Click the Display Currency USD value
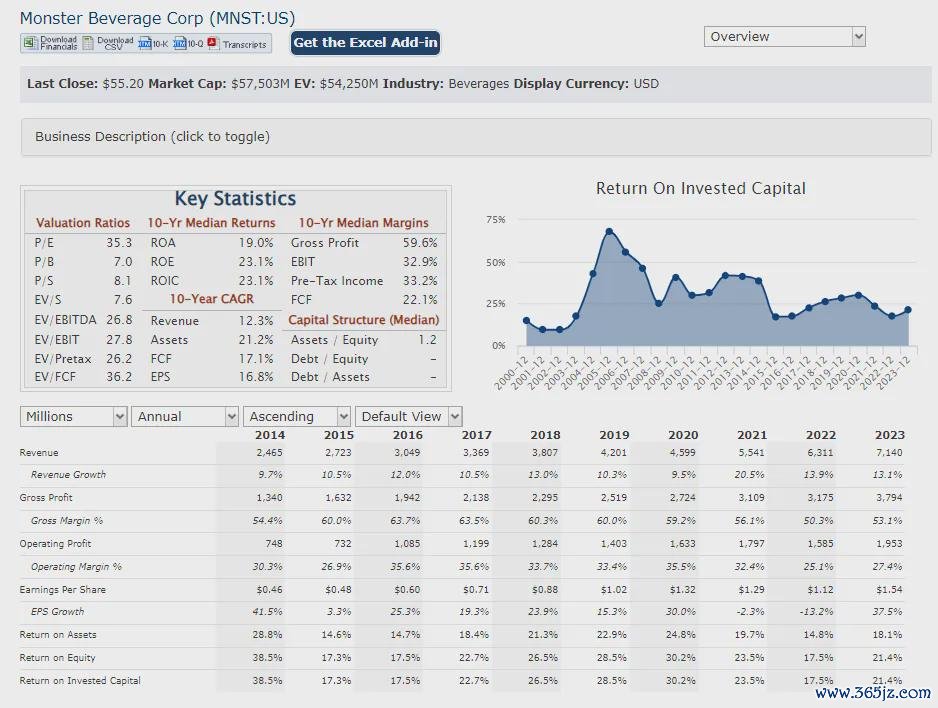The image size is (938, 708). coord(646,84)
